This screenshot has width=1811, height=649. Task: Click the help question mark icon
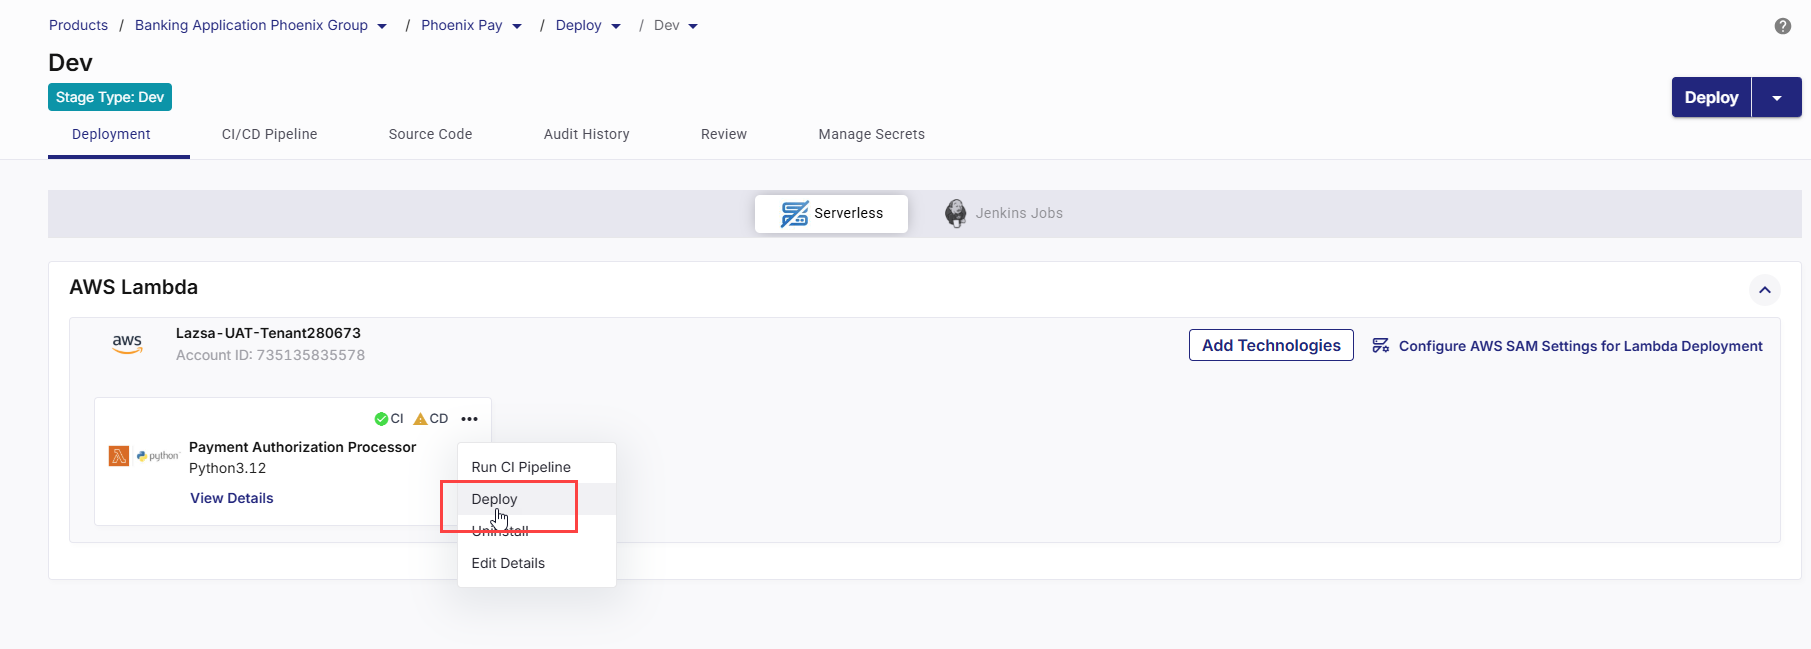[1782, 26]
